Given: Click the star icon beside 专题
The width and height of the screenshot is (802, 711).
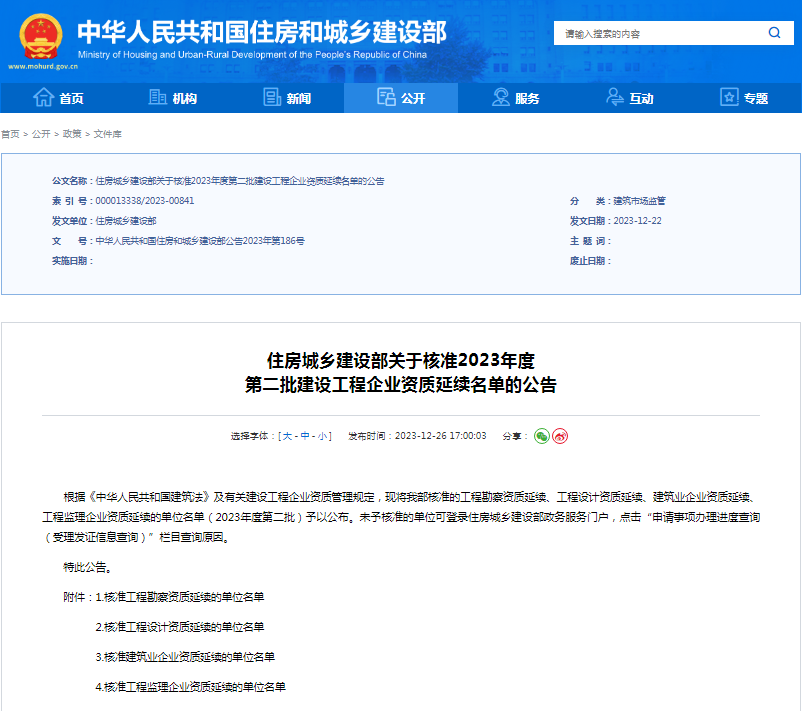Looking at the screenshot, I should [x=727, y=97].
